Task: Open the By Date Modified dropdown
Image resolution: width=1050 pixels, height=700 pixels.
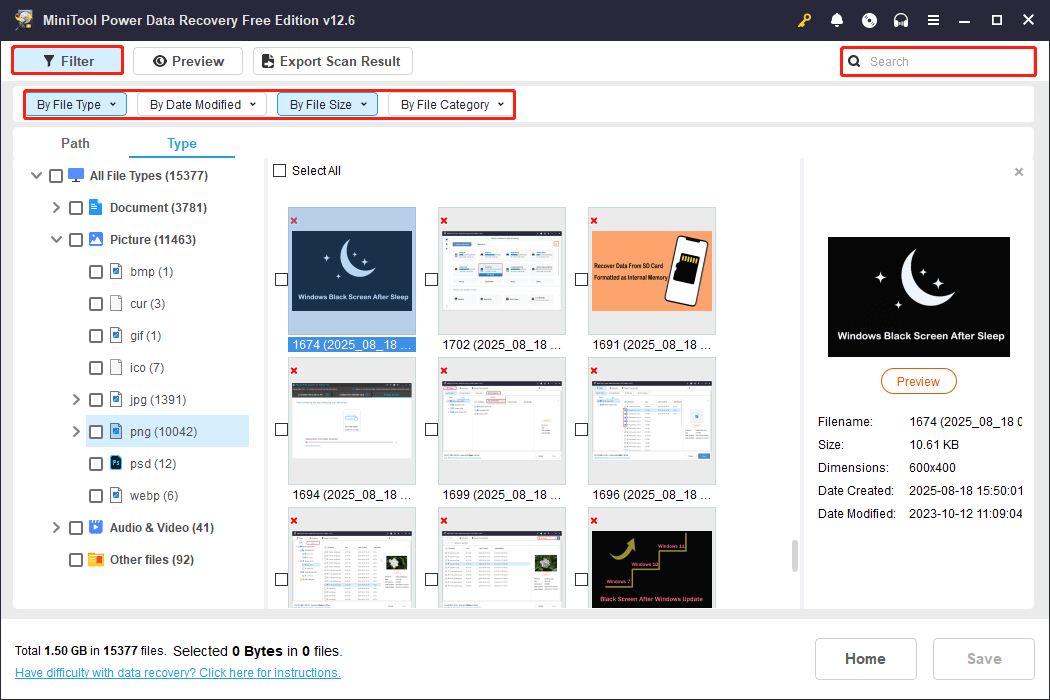Action: 201,104
